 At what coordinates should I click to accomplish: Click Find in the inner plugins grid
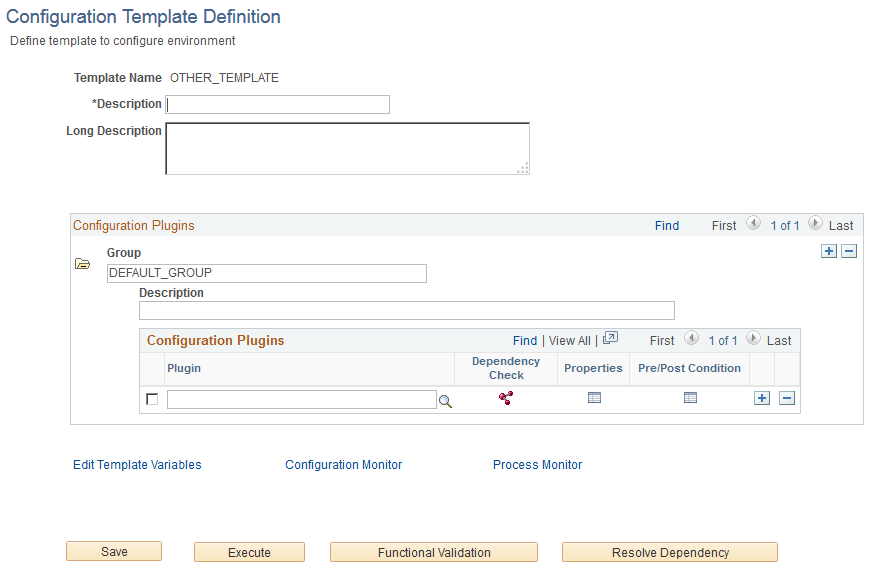525,341
